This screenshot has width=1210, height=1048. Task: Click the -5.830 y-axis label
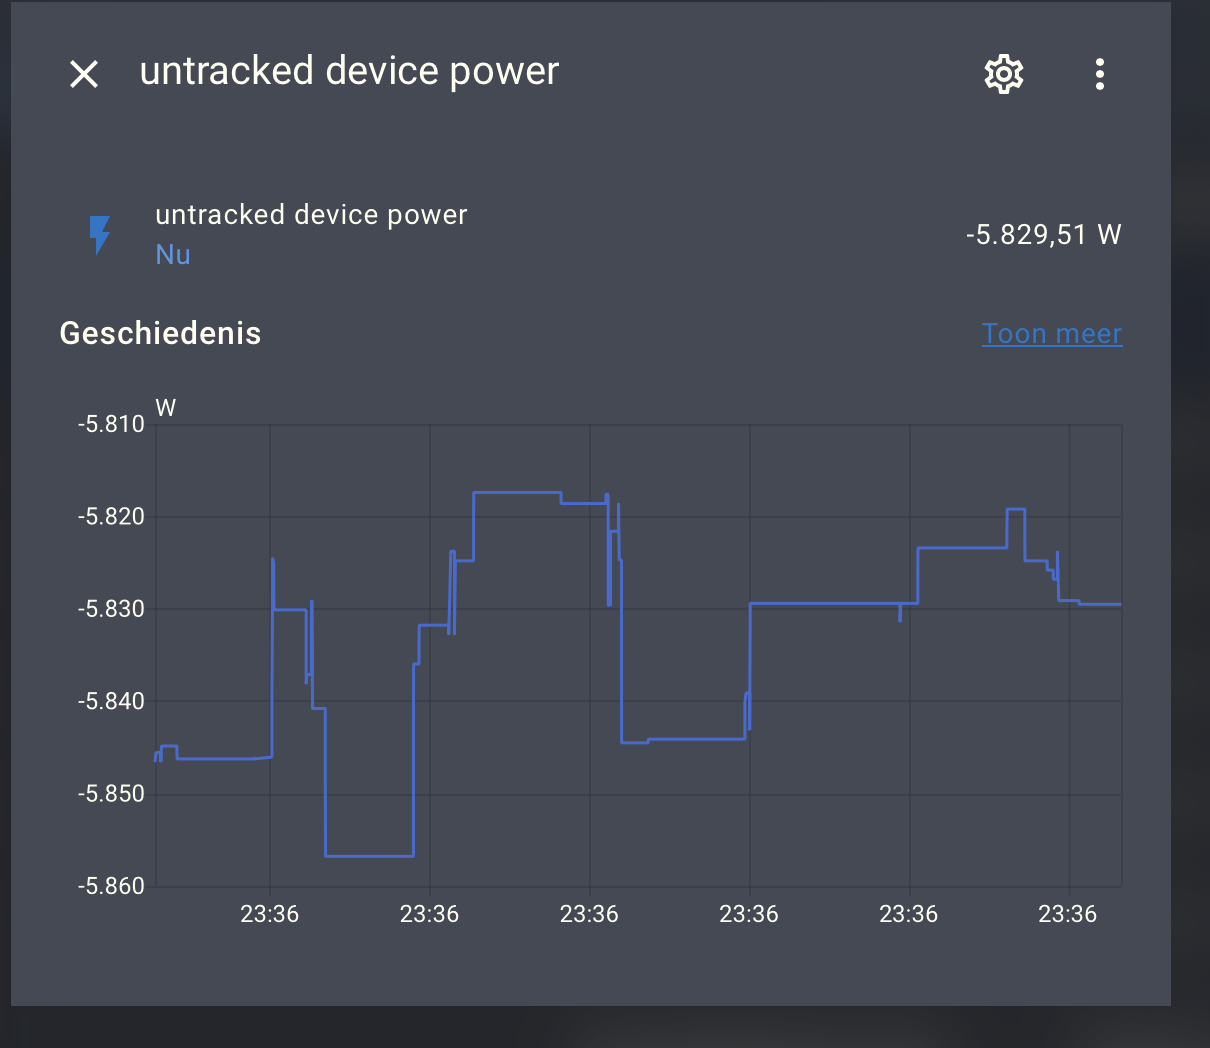111,609
